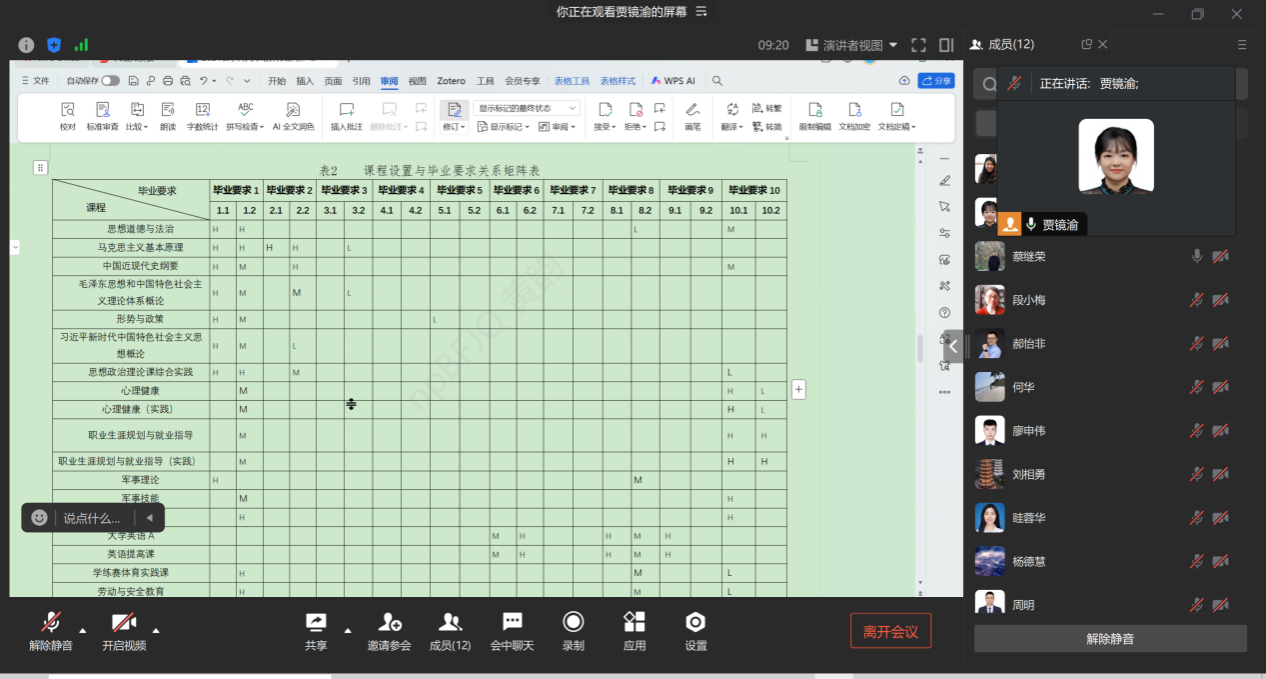Viewport: 1266px width, 679px height.
Task: Click 解除静音 button under member list
Action: (x=1110, y=639)
